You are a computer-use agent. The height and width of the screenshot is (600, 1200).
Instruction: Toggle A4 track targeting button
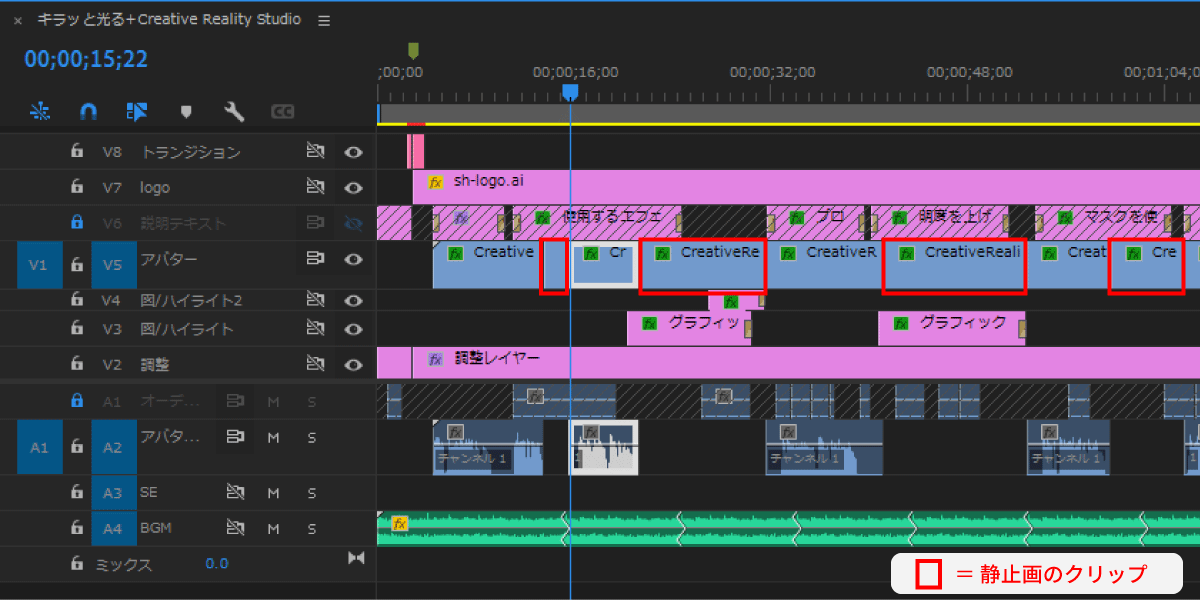112,528
